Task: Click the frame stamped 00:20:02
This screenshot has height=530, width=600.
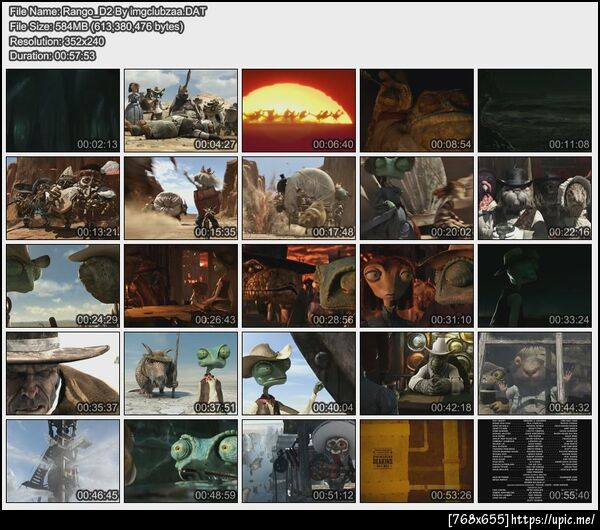Action: 417,198
